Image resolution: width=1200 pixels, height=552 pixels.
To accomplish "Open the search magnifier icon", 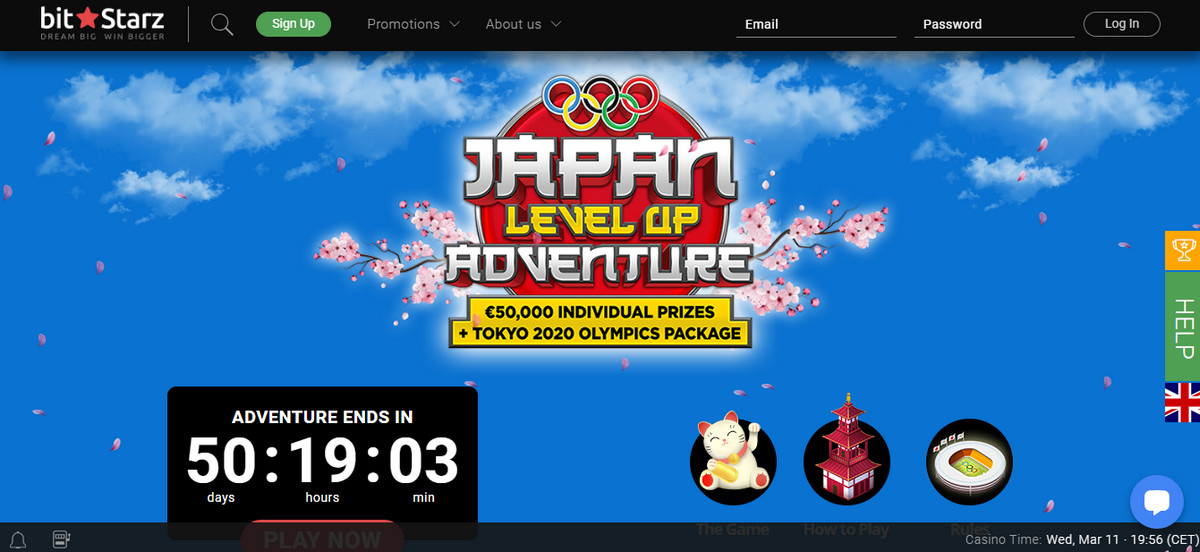I will [222, 24].
